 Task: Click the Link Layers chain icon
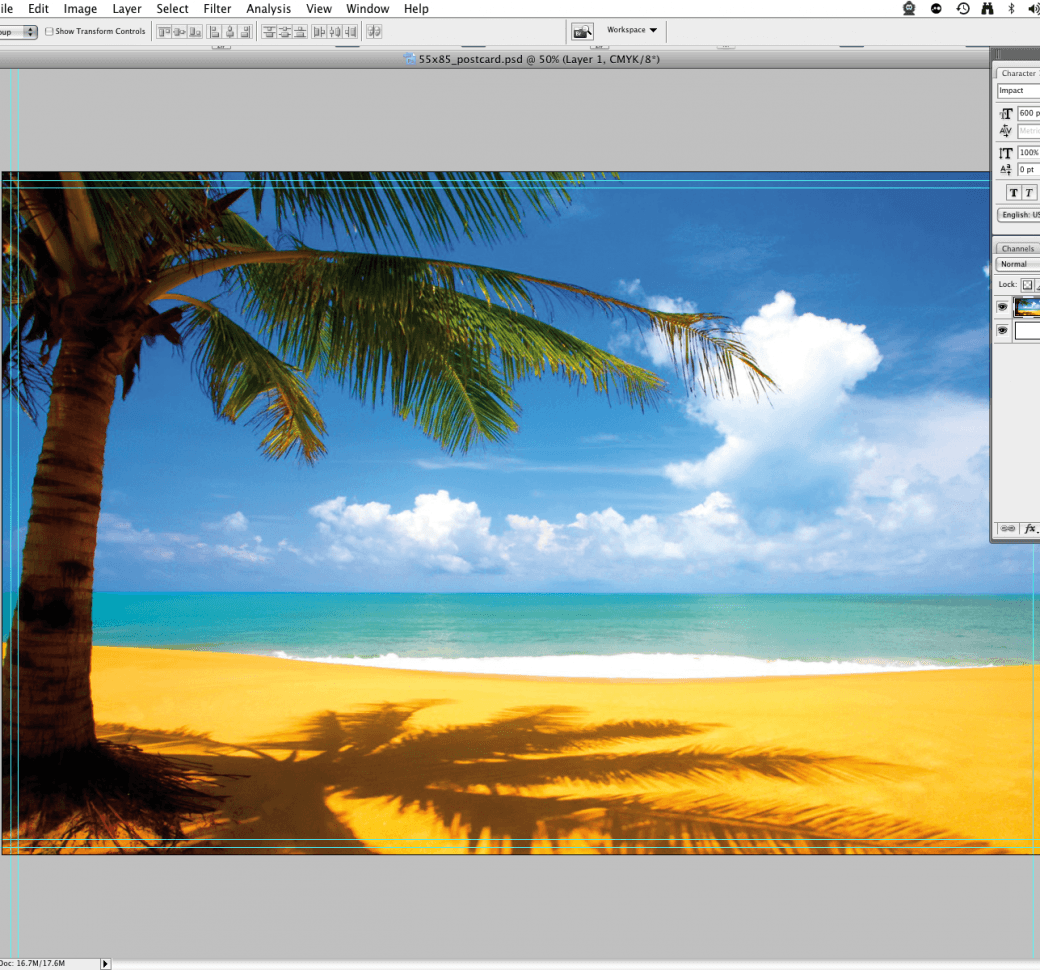coord(1008,528)
